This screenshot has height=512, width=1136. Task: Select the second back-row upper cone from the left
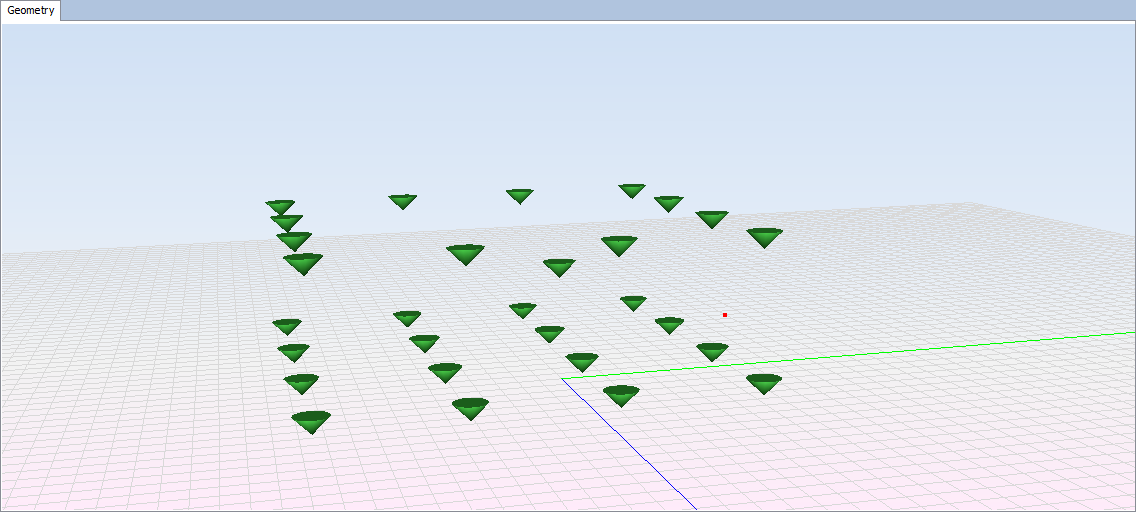point(402,201)
